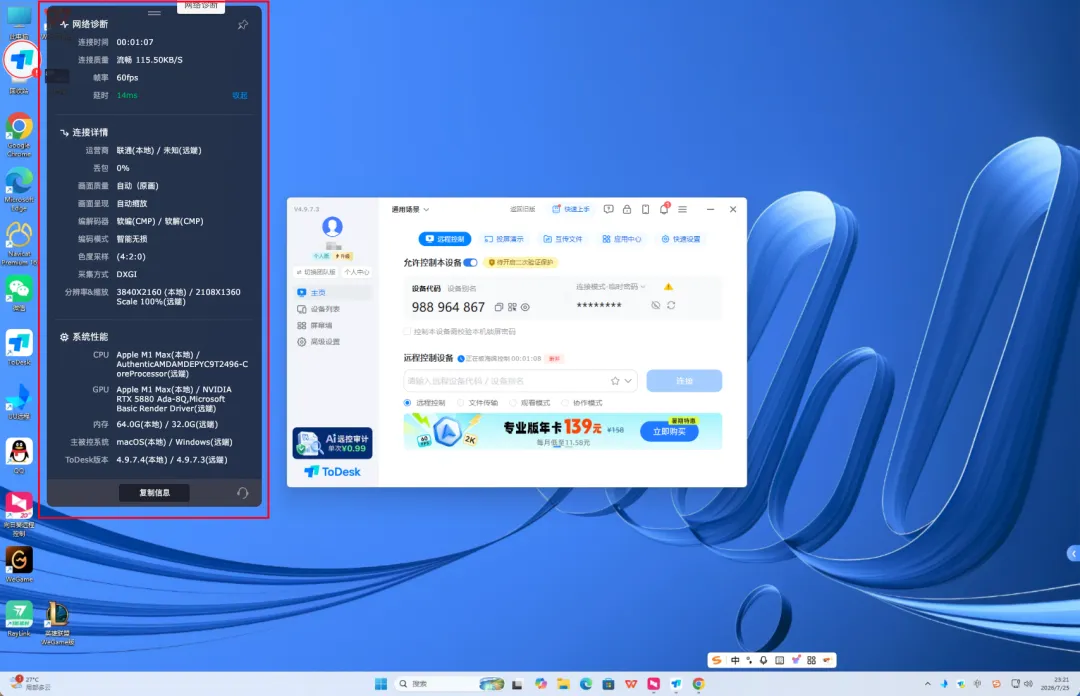Switch to 快捷设置 tab

click(681, 239)
